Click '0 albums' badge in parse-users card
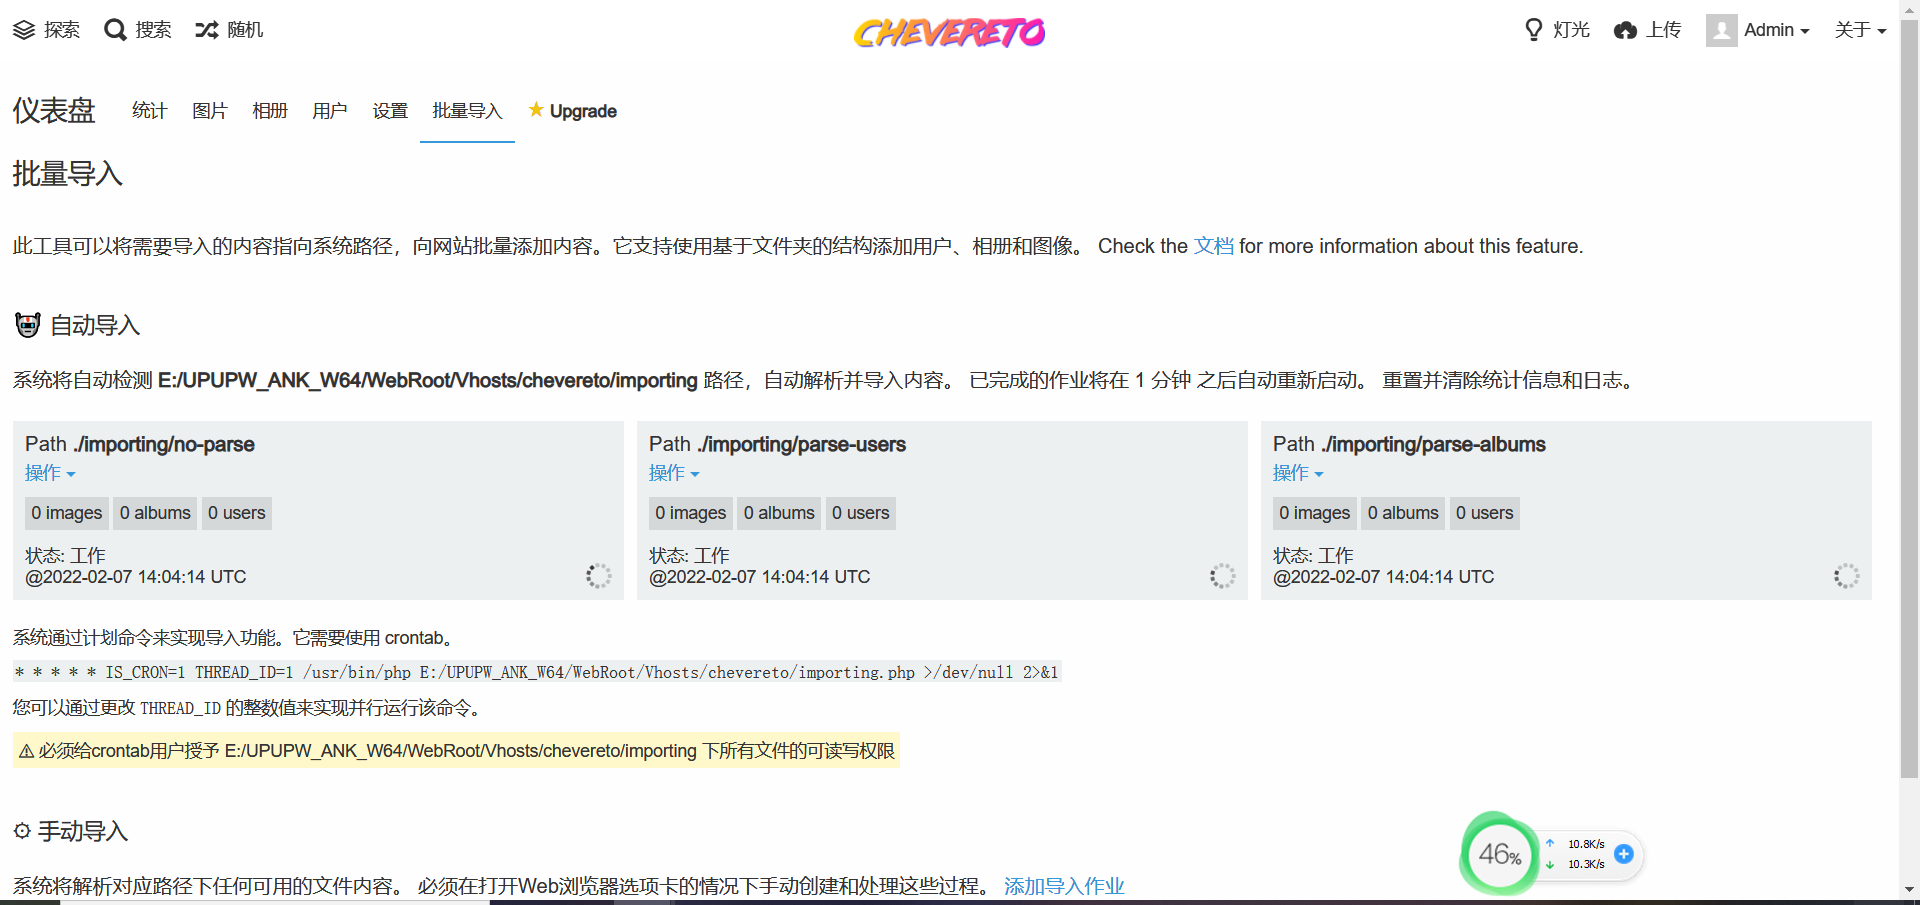 pos(779,513)
